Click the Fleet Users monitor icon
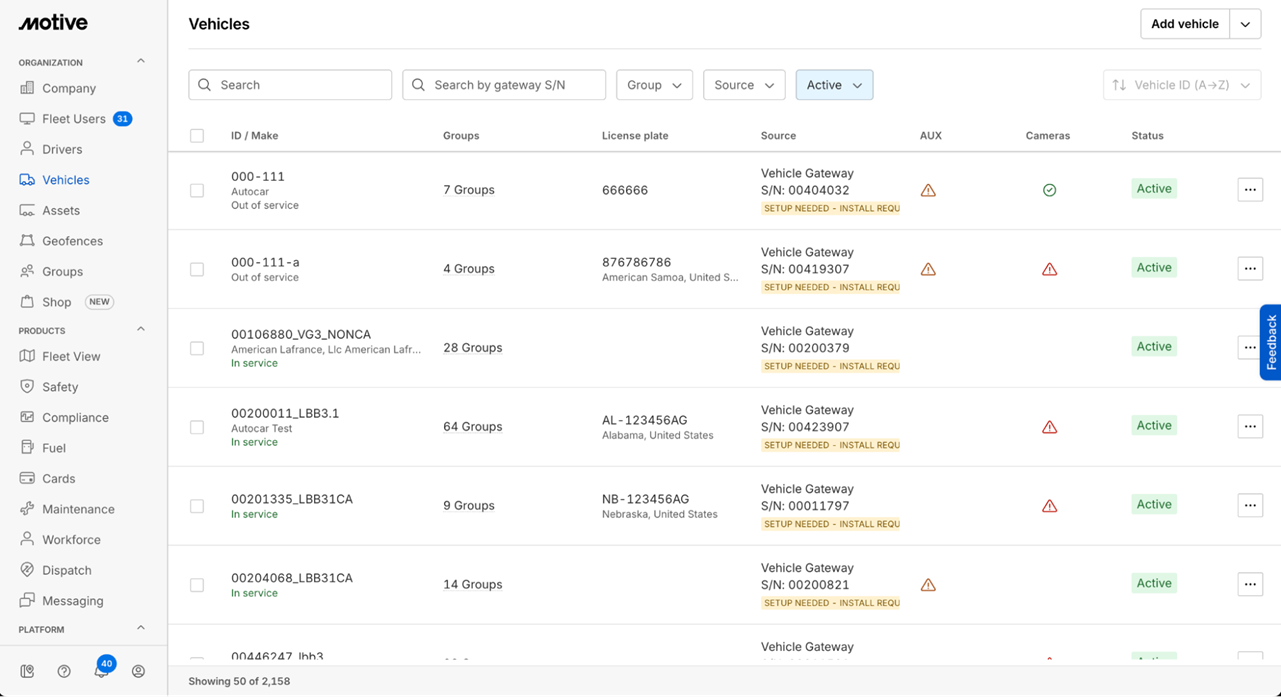 click(x=27, y=119)
